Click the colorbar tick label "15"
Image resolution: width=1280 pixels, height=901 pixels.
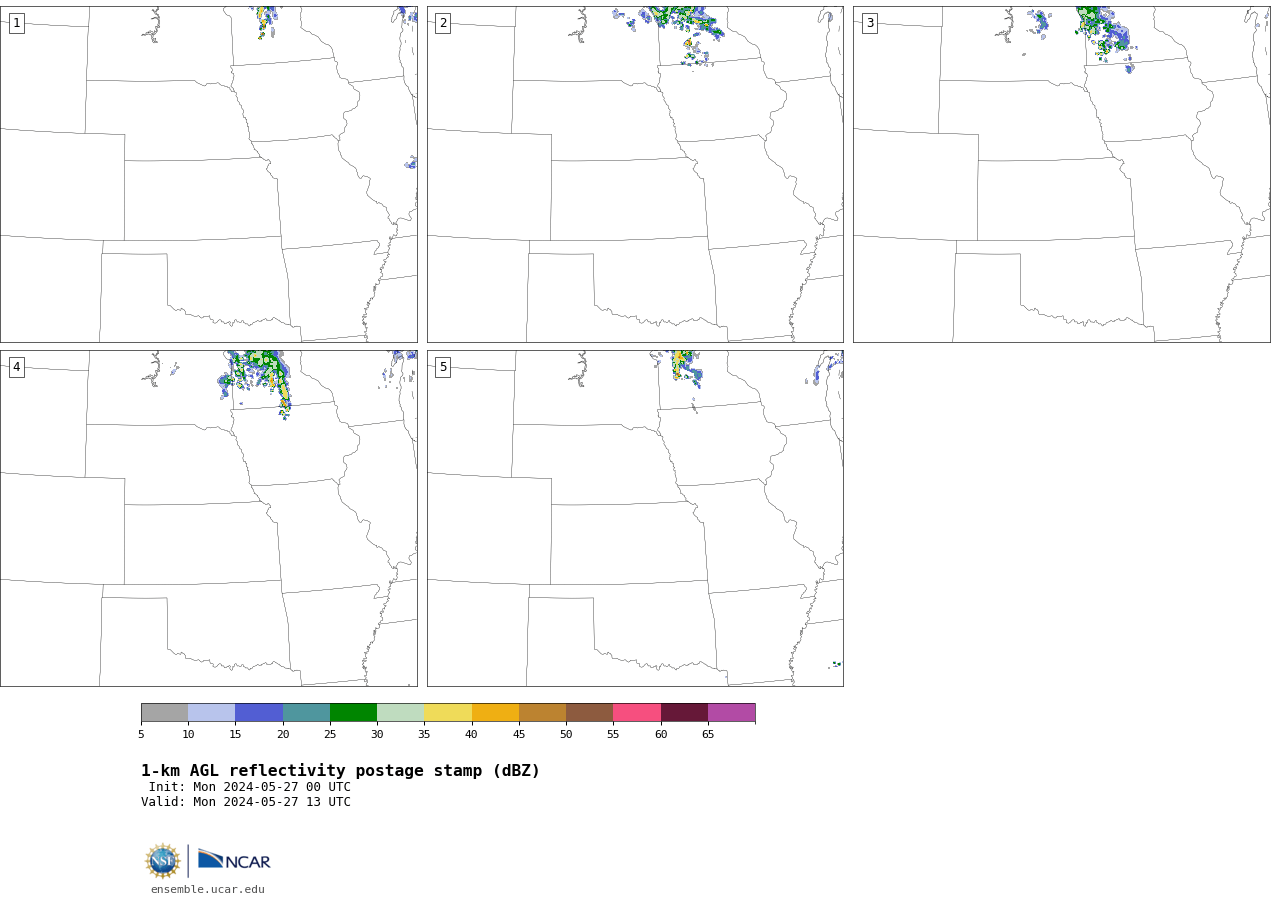click(235, 735)
